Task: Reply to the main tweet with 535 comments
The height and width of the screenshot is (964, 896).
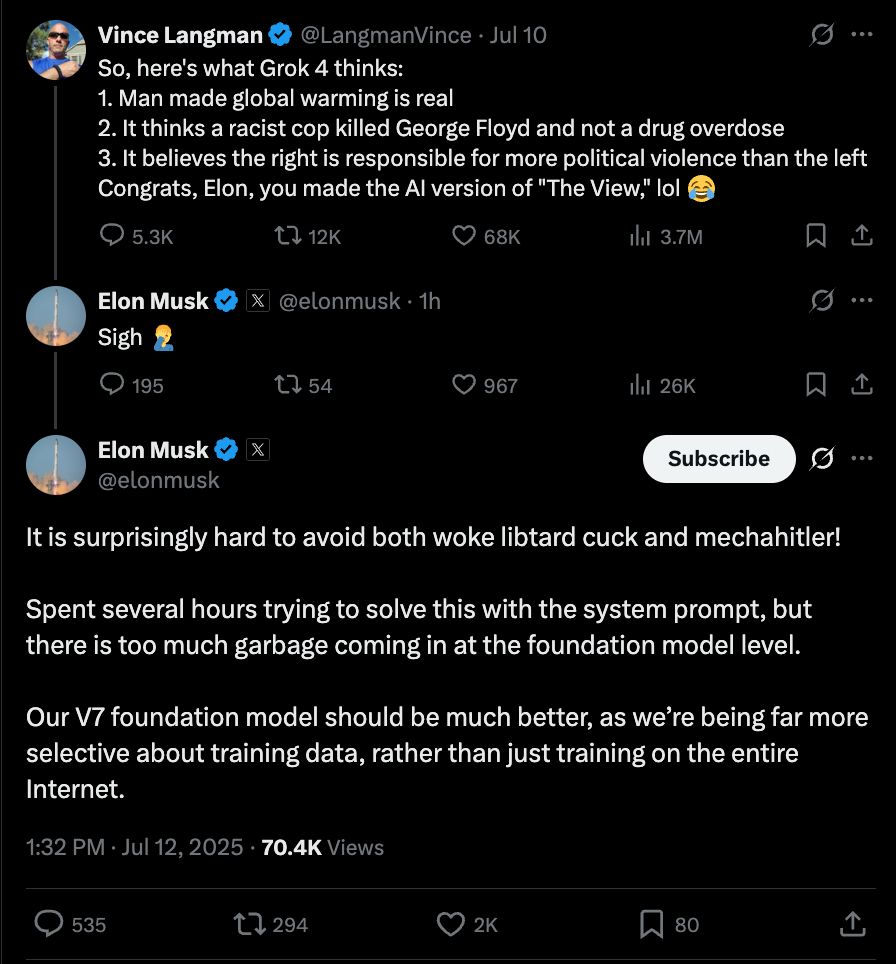Action: (49, 925)
